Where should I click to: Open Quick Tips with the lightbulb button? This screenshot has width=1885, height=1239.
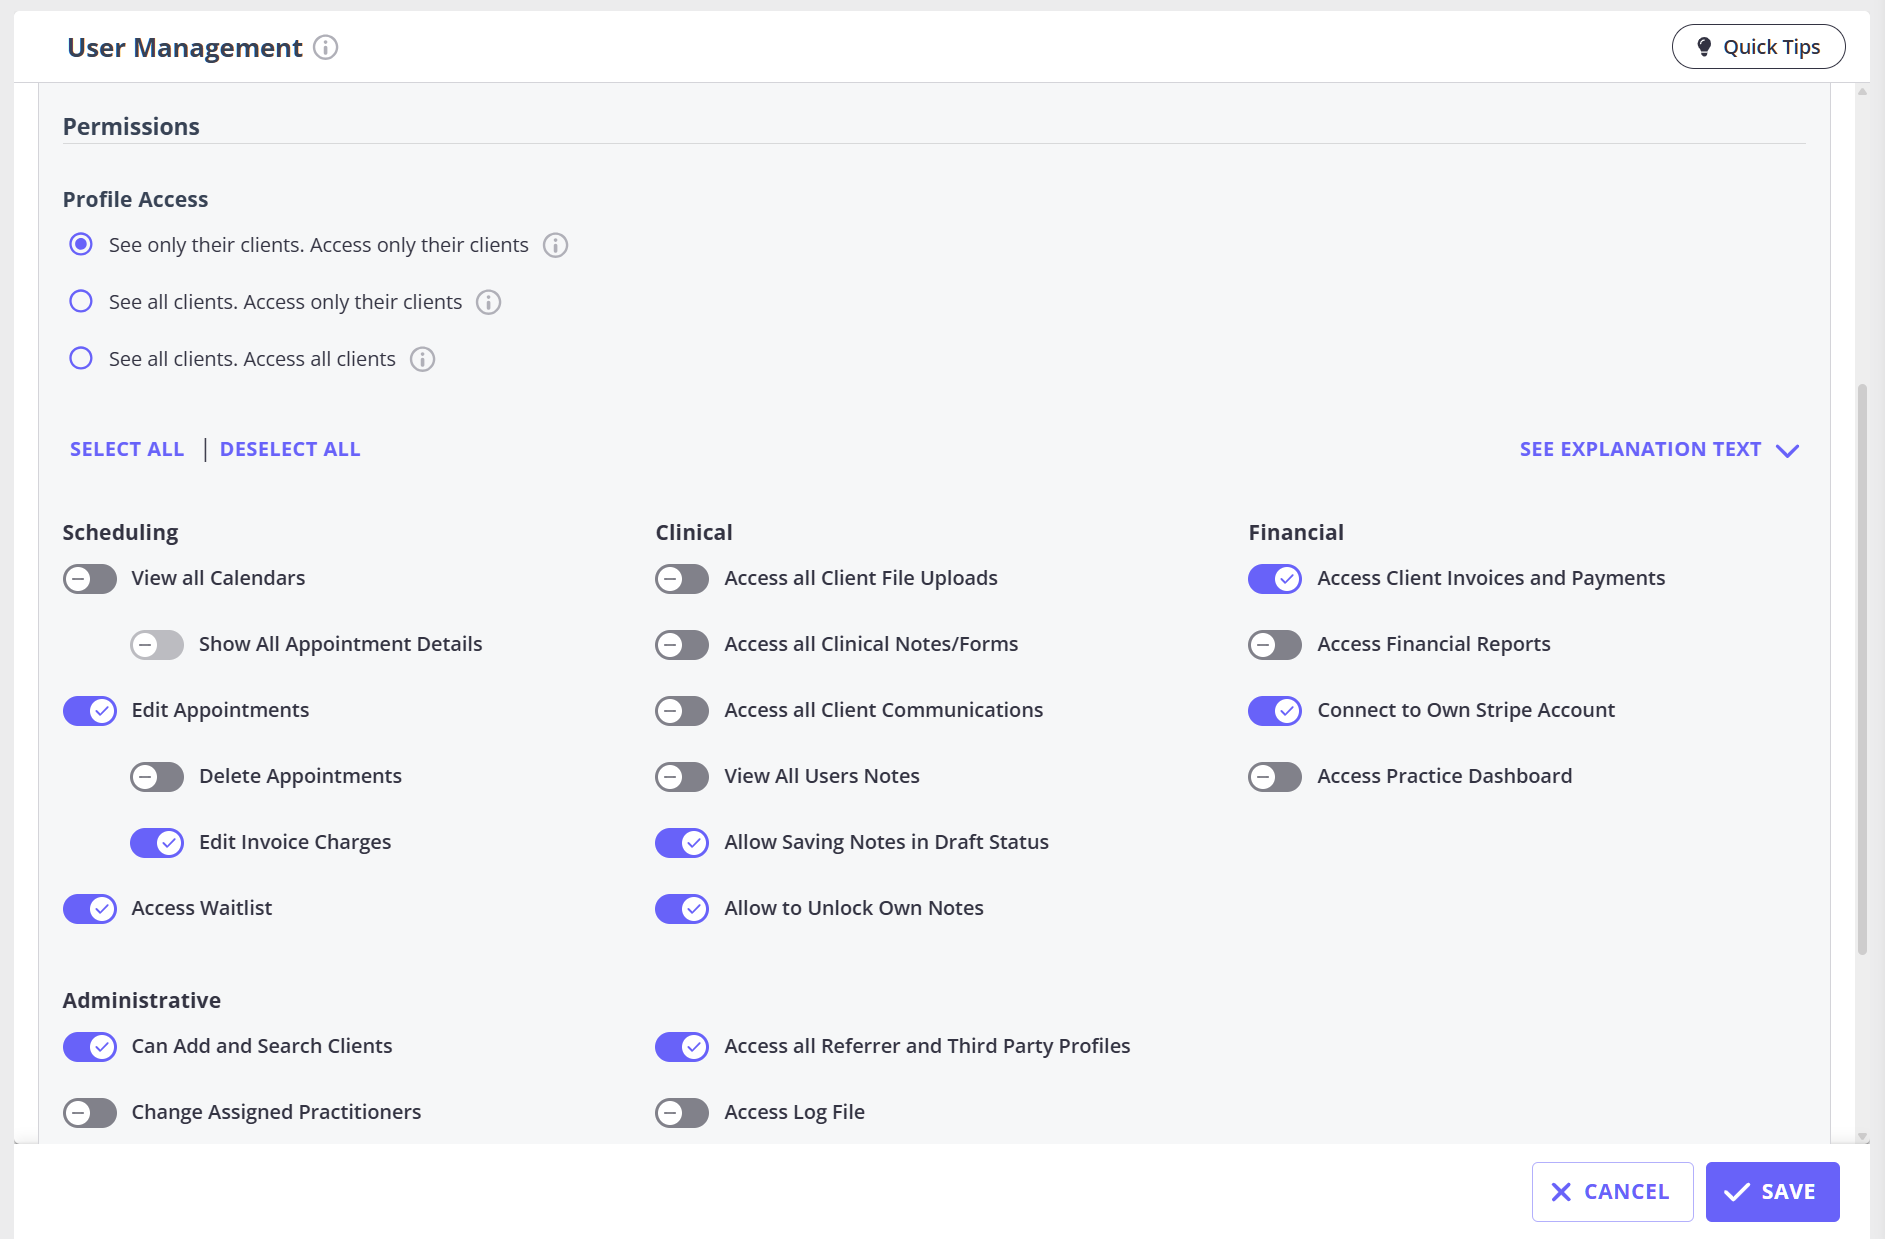pyautogui.click(x=1758, y=47)
